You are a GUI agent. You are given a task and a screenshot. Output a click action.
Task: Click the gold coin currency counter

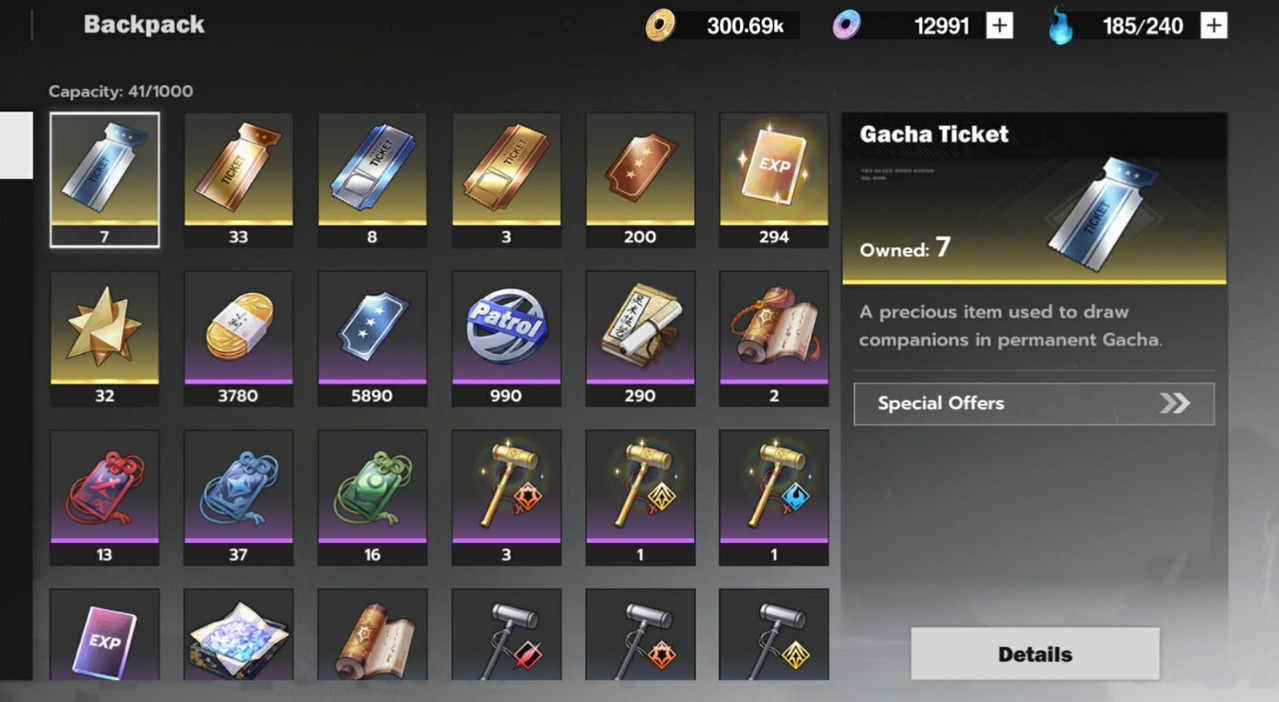[722, 26]
